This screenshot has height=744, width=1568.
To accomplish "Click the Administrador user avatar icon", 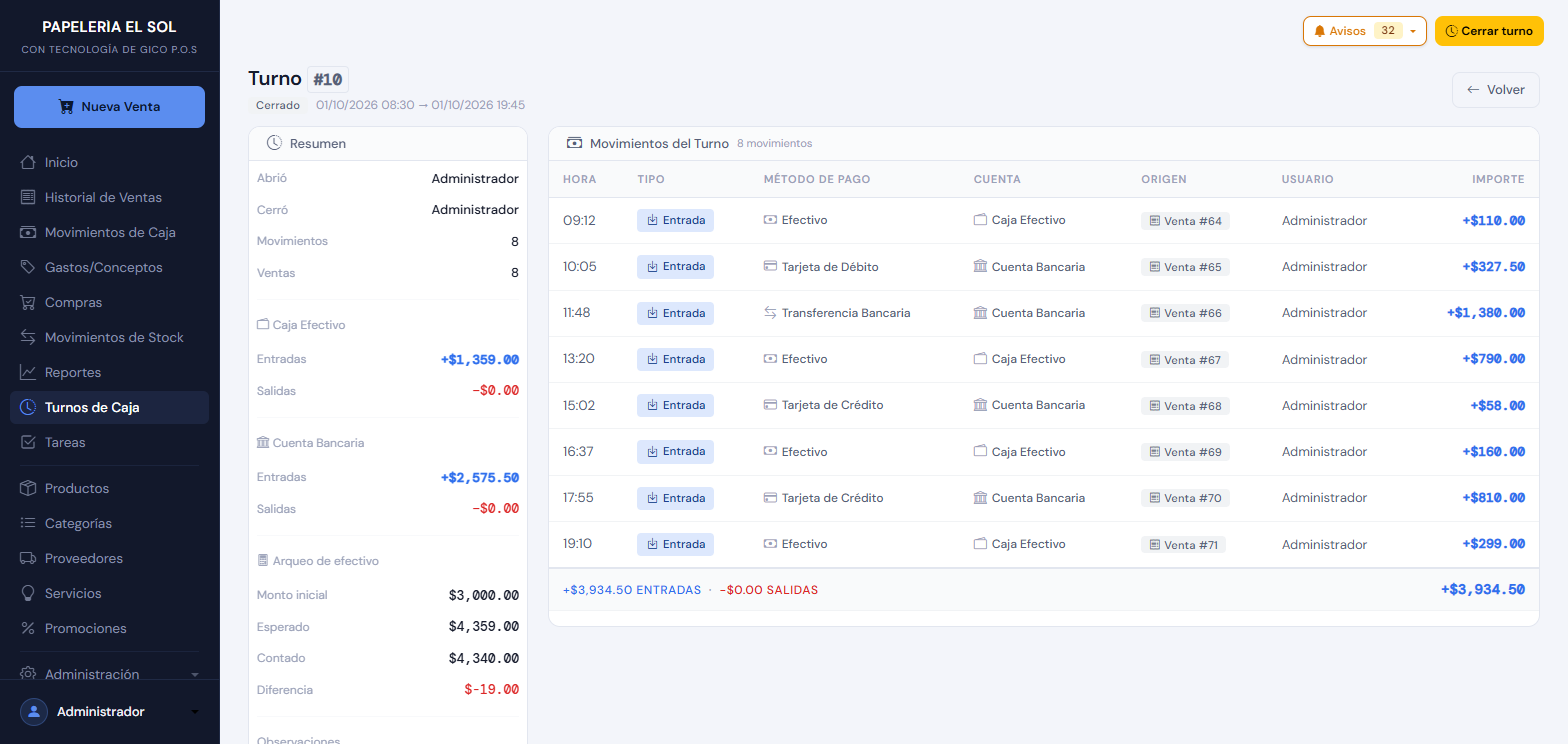I will (34, 711).
